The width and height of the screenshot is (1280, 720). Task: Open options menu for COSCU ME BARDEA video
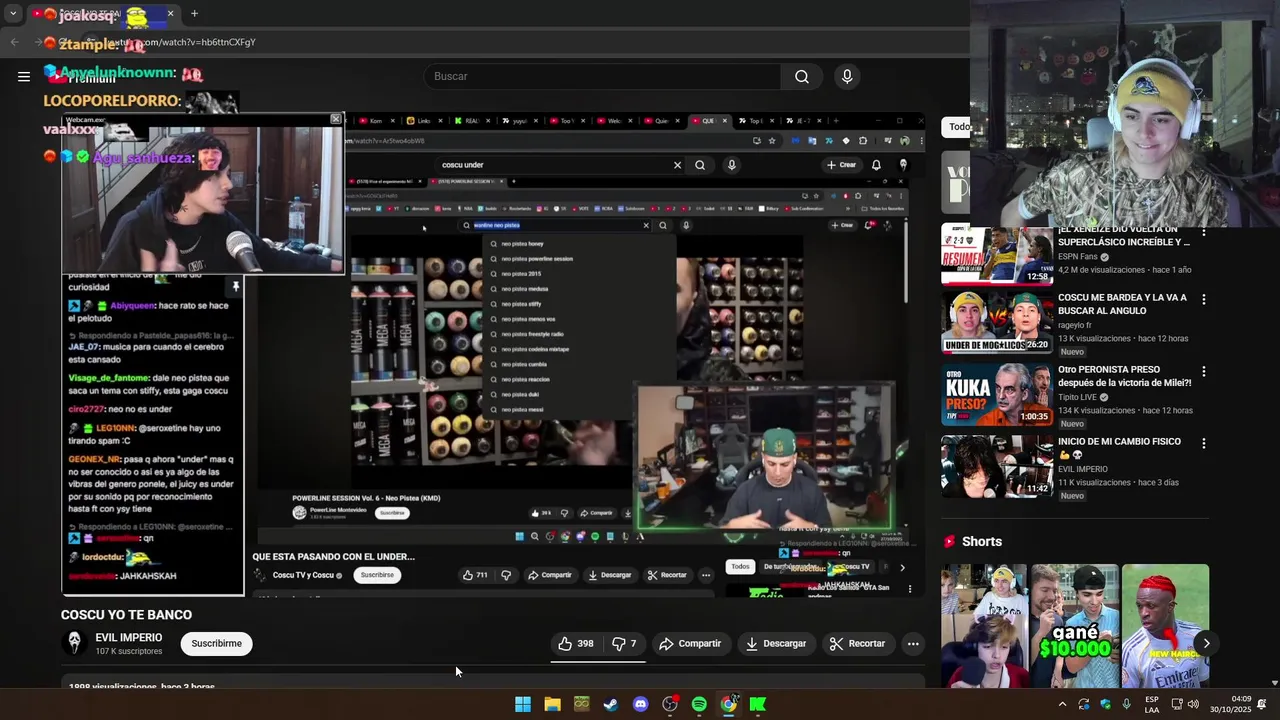pyautogui.click(x=1203, y=300)
